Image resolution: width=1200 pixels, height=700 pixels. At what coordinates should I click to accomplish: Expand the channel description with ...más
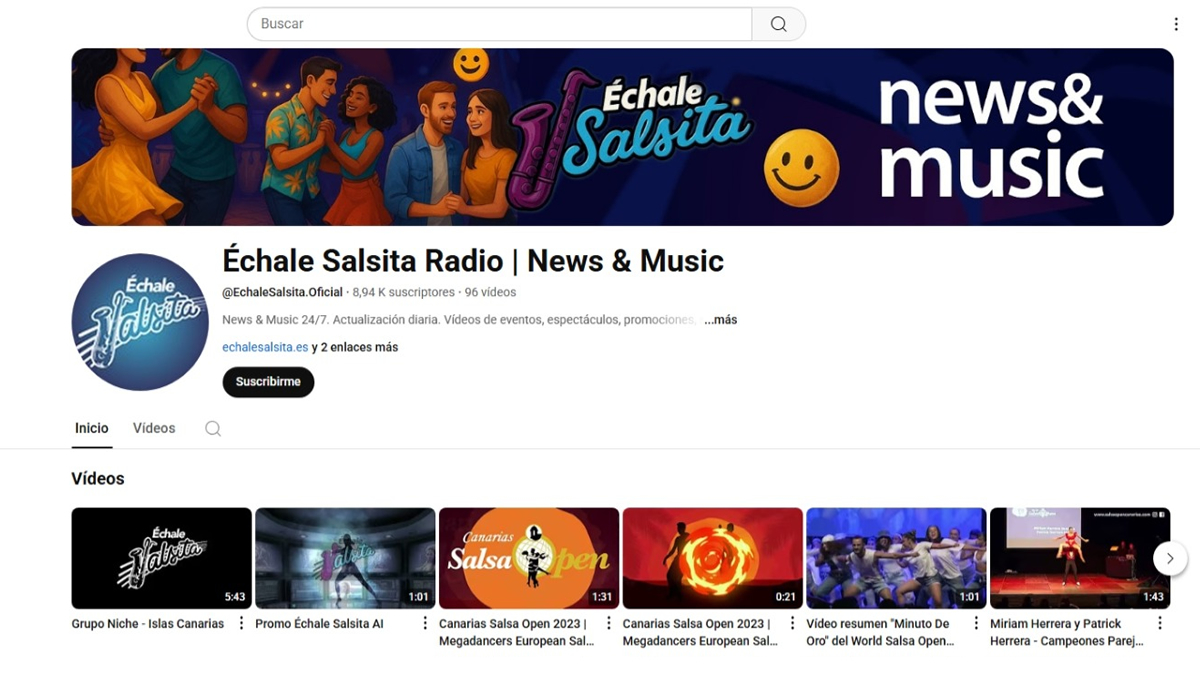[x=720, y=320]
